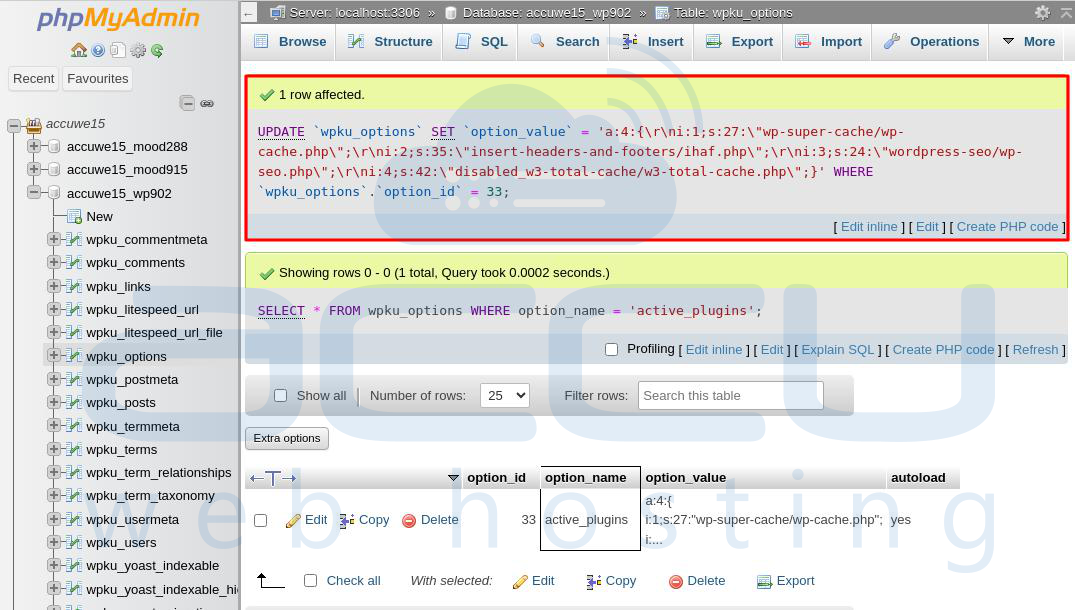Open the SQL tab

point(481,41)
